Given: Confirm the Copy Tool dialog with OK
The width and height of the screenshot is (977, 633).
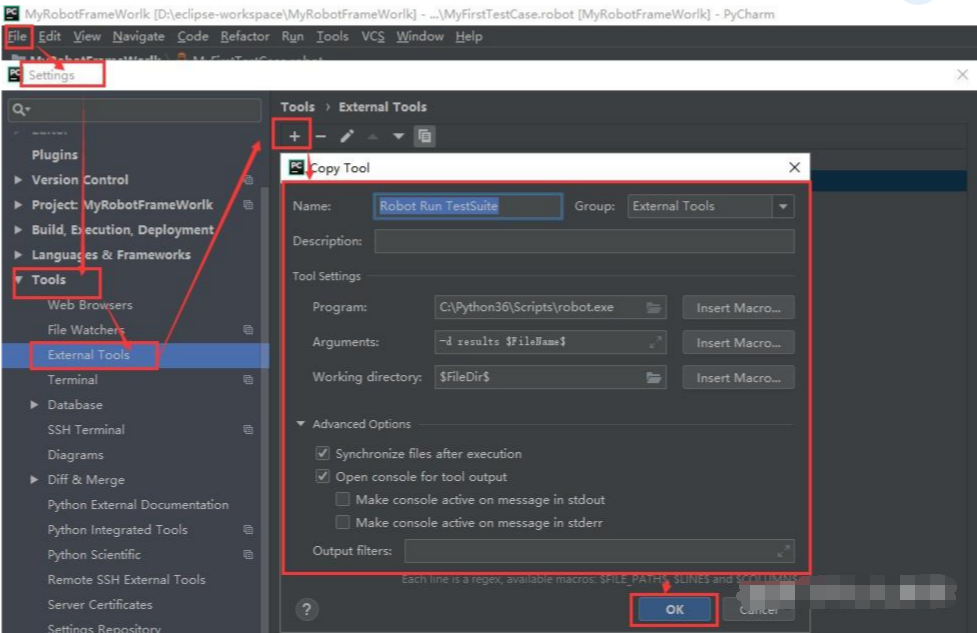Looking at the screenshot, I should (673, 608).
